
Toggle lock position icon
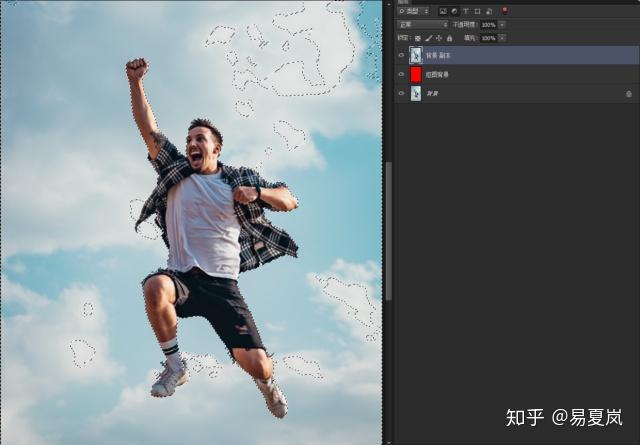pos(439,38)
